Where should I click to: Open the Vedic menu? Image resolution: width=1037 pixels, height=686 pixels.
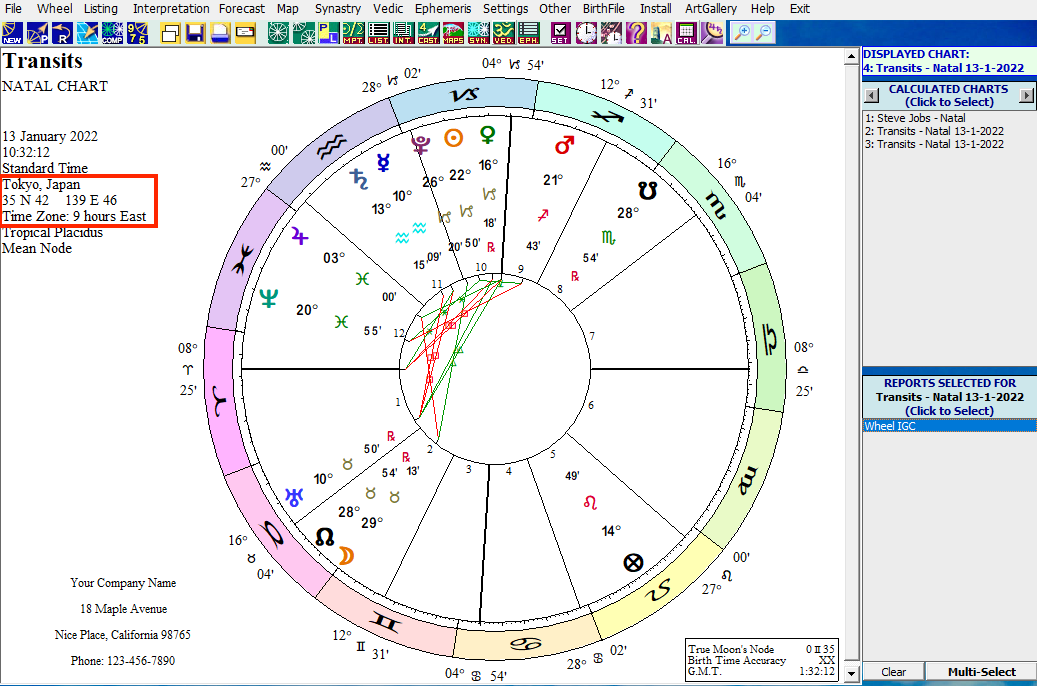coord(388,9)
